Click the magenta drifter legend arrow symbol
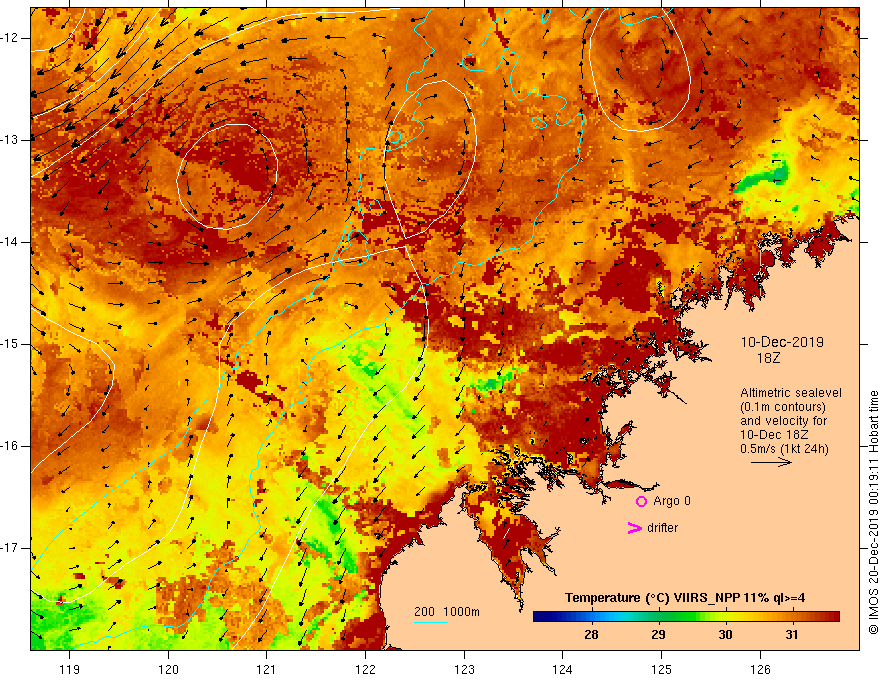This screenshot has height=680, width=880. [634, 528]
